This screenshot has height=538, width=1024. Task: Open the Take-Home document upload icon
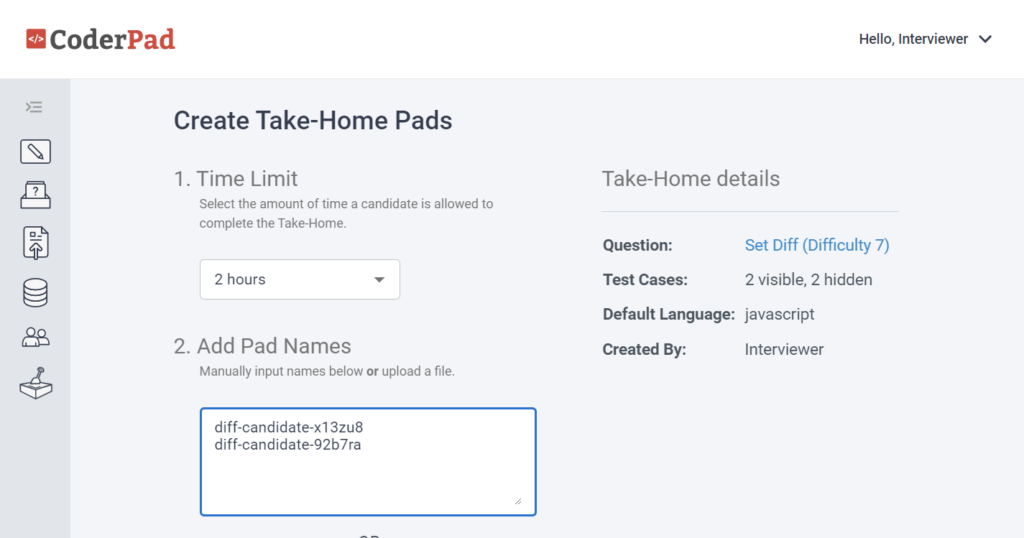35,243
